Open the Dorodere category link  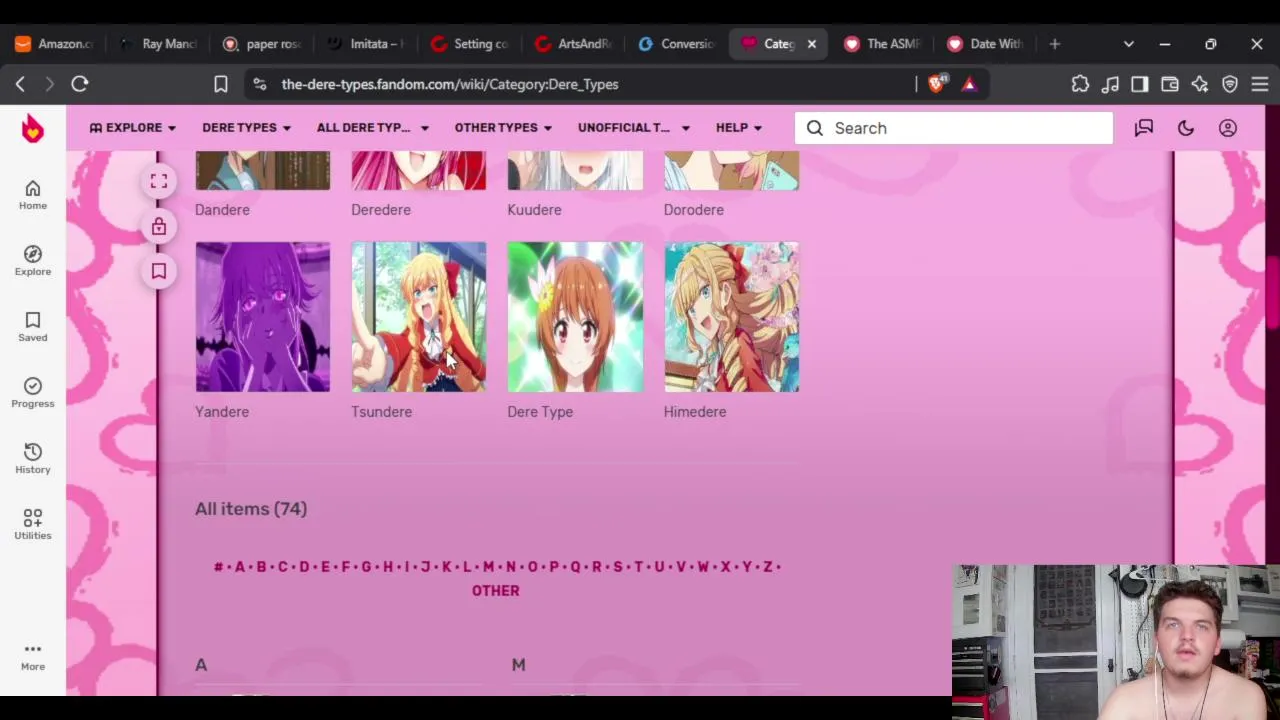pyautogui.click(x=693, y=210)
